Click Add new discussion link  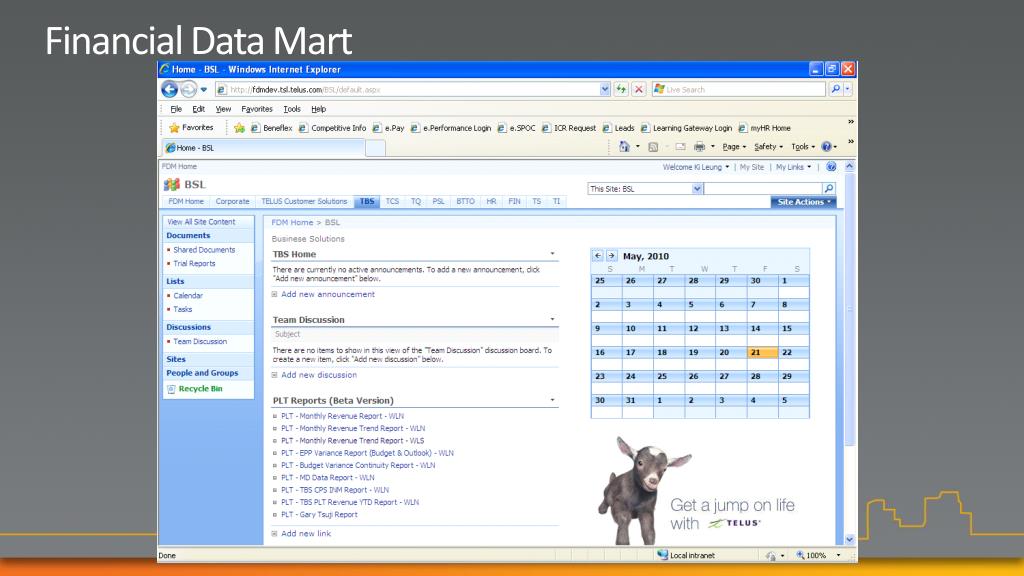tap(319, 375)
